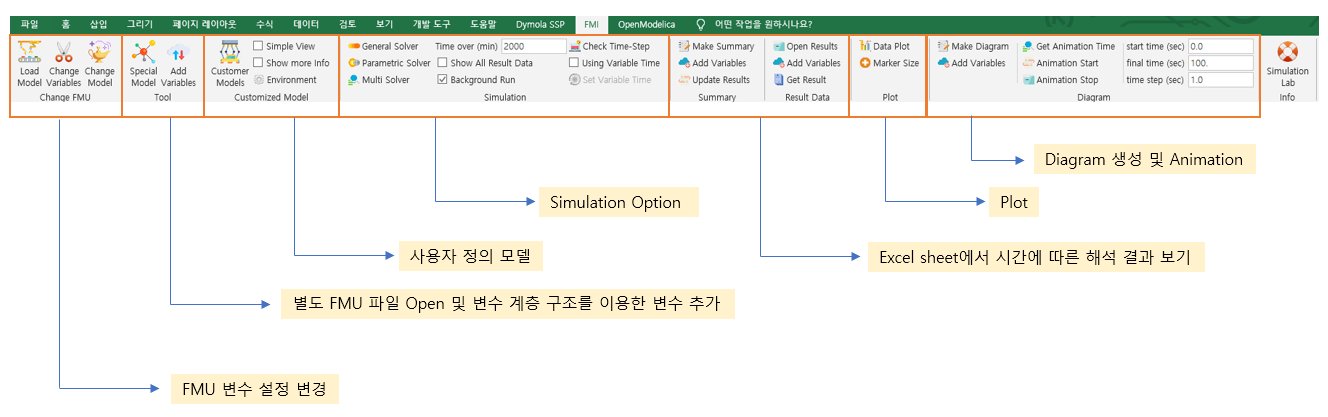Enable the Simple View checkbox
Viewport: 1328px width, 417px height.
[x=259, y=46]
